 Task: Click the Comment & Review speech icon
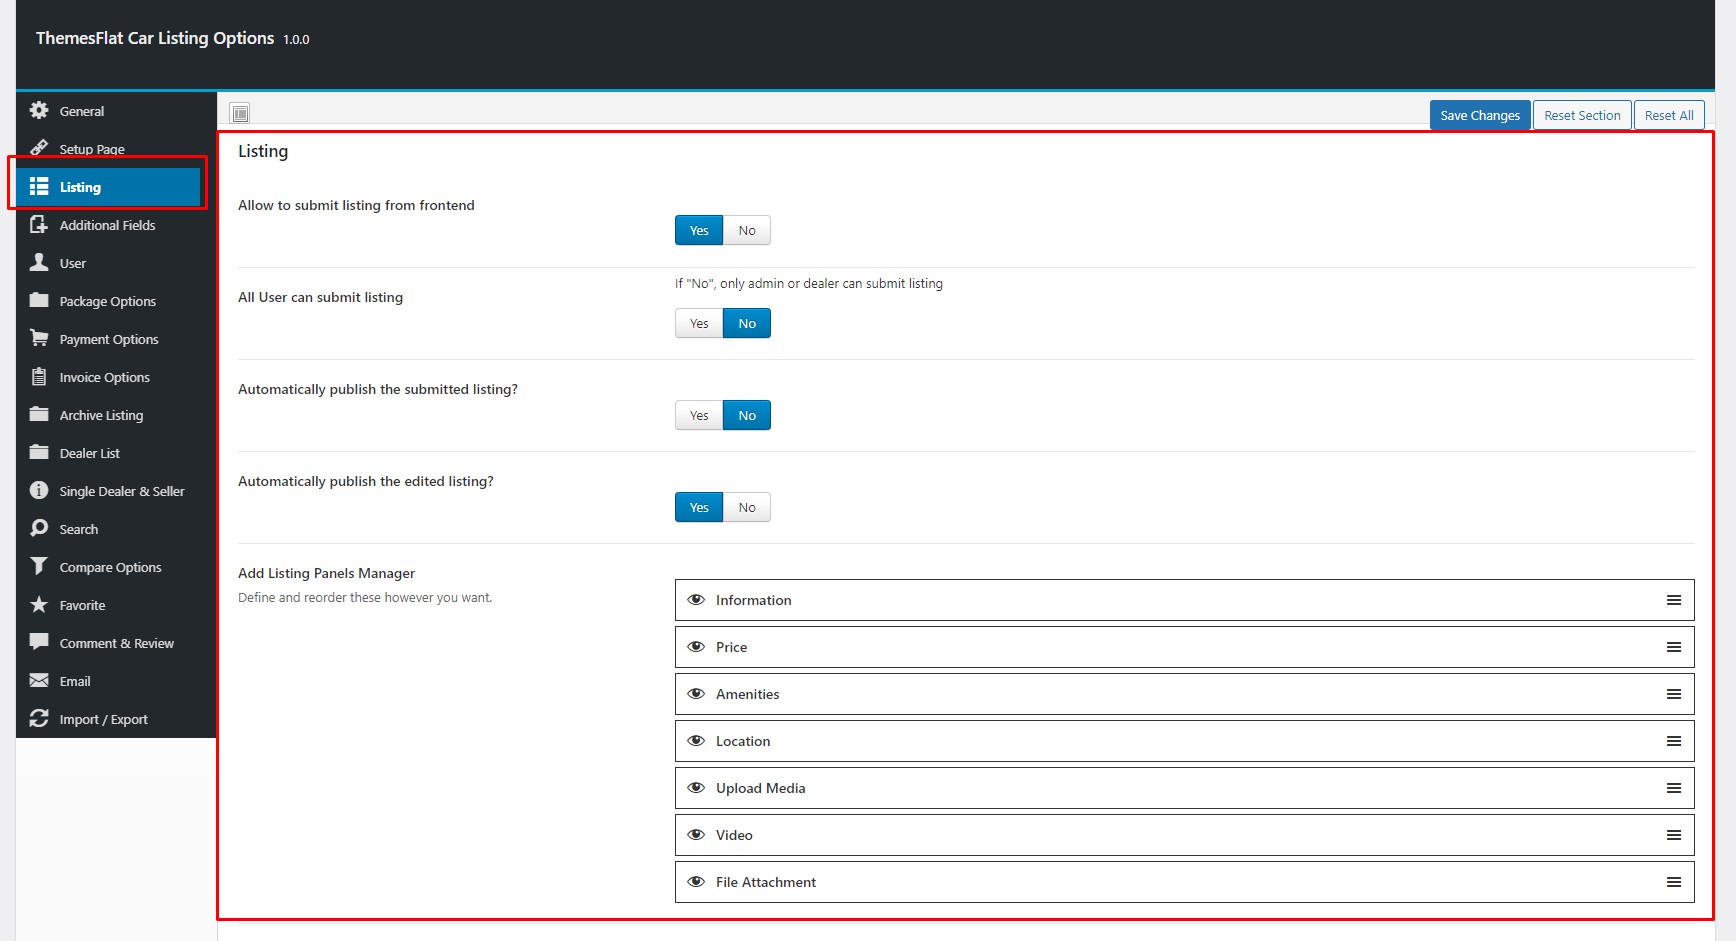[39, 642]
